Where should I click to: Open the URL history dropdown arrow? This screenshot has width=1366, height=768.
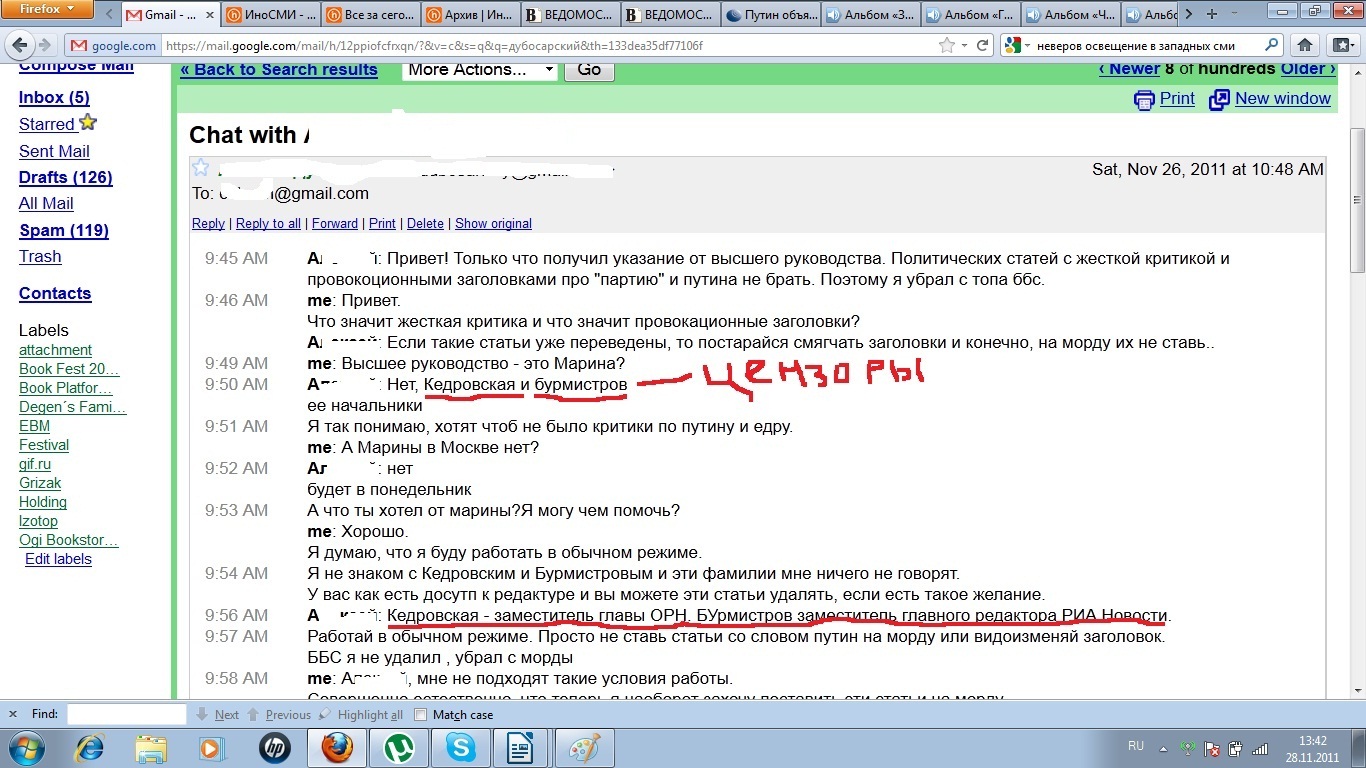click(x=965, y=45)
